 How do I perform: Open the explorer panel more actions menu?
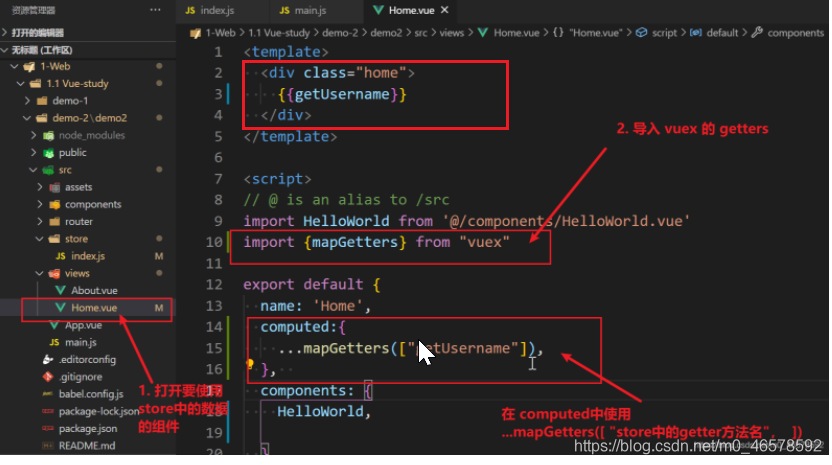pos(155,10)
